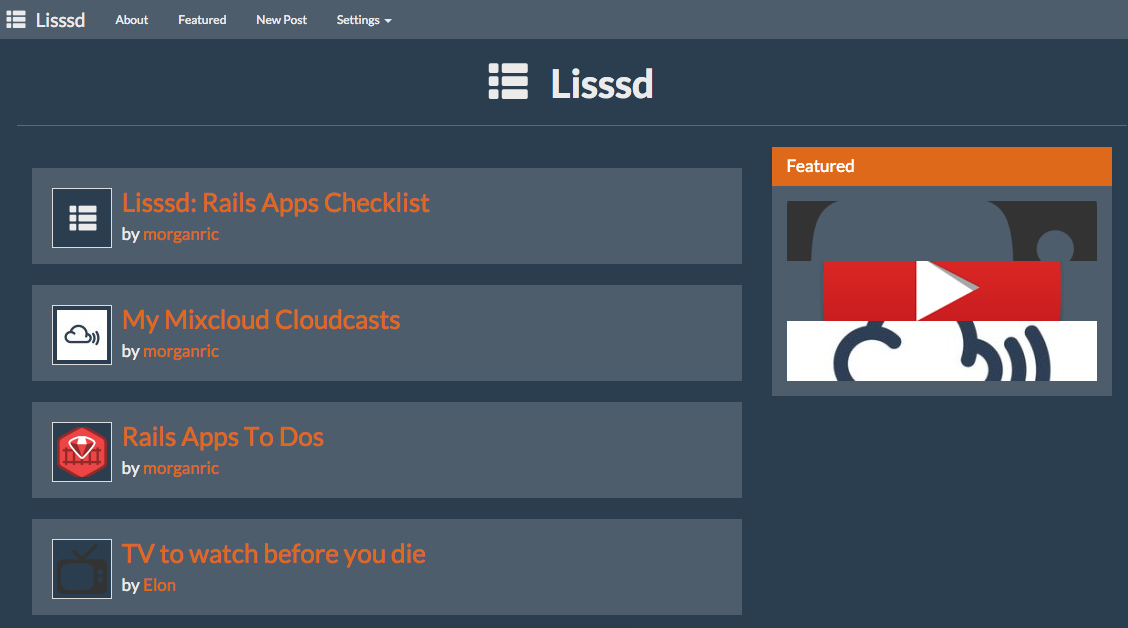The image size is (1128, 628).
Task: Click the YouTube play button in Featured panel
Action: coord(941,292)
